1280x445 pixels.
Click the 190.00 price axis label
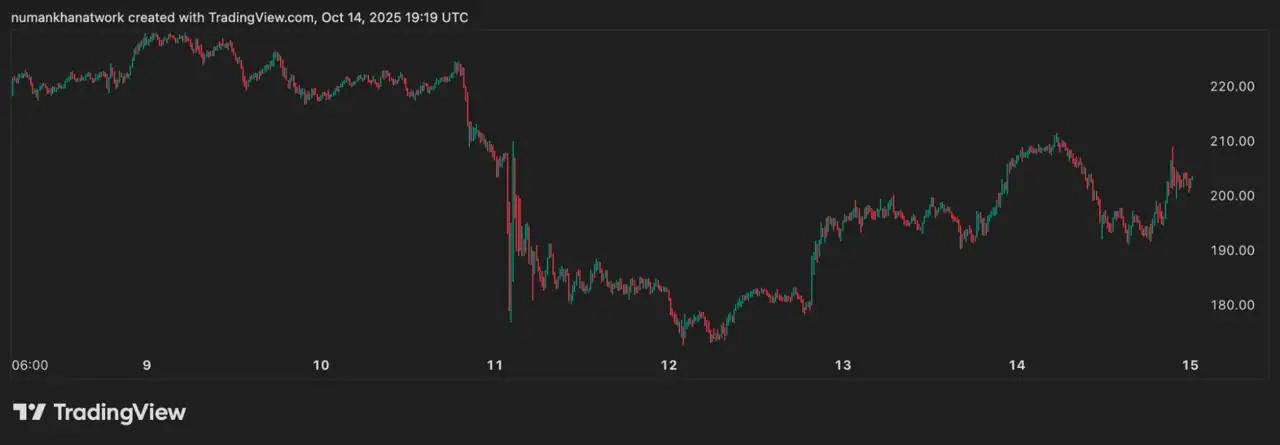(x=1232, y=250)
